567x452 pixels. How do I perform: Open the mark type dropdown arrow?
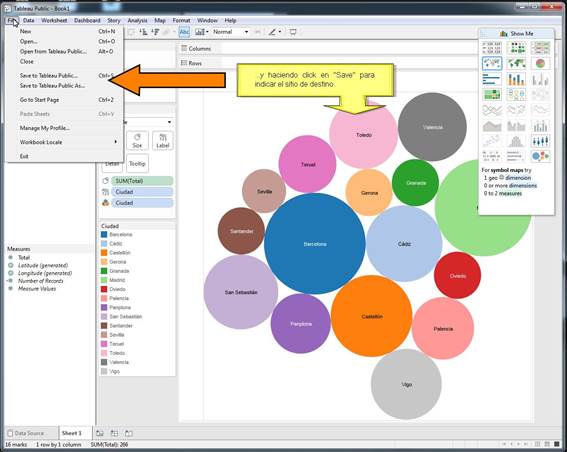click(169, 122)
